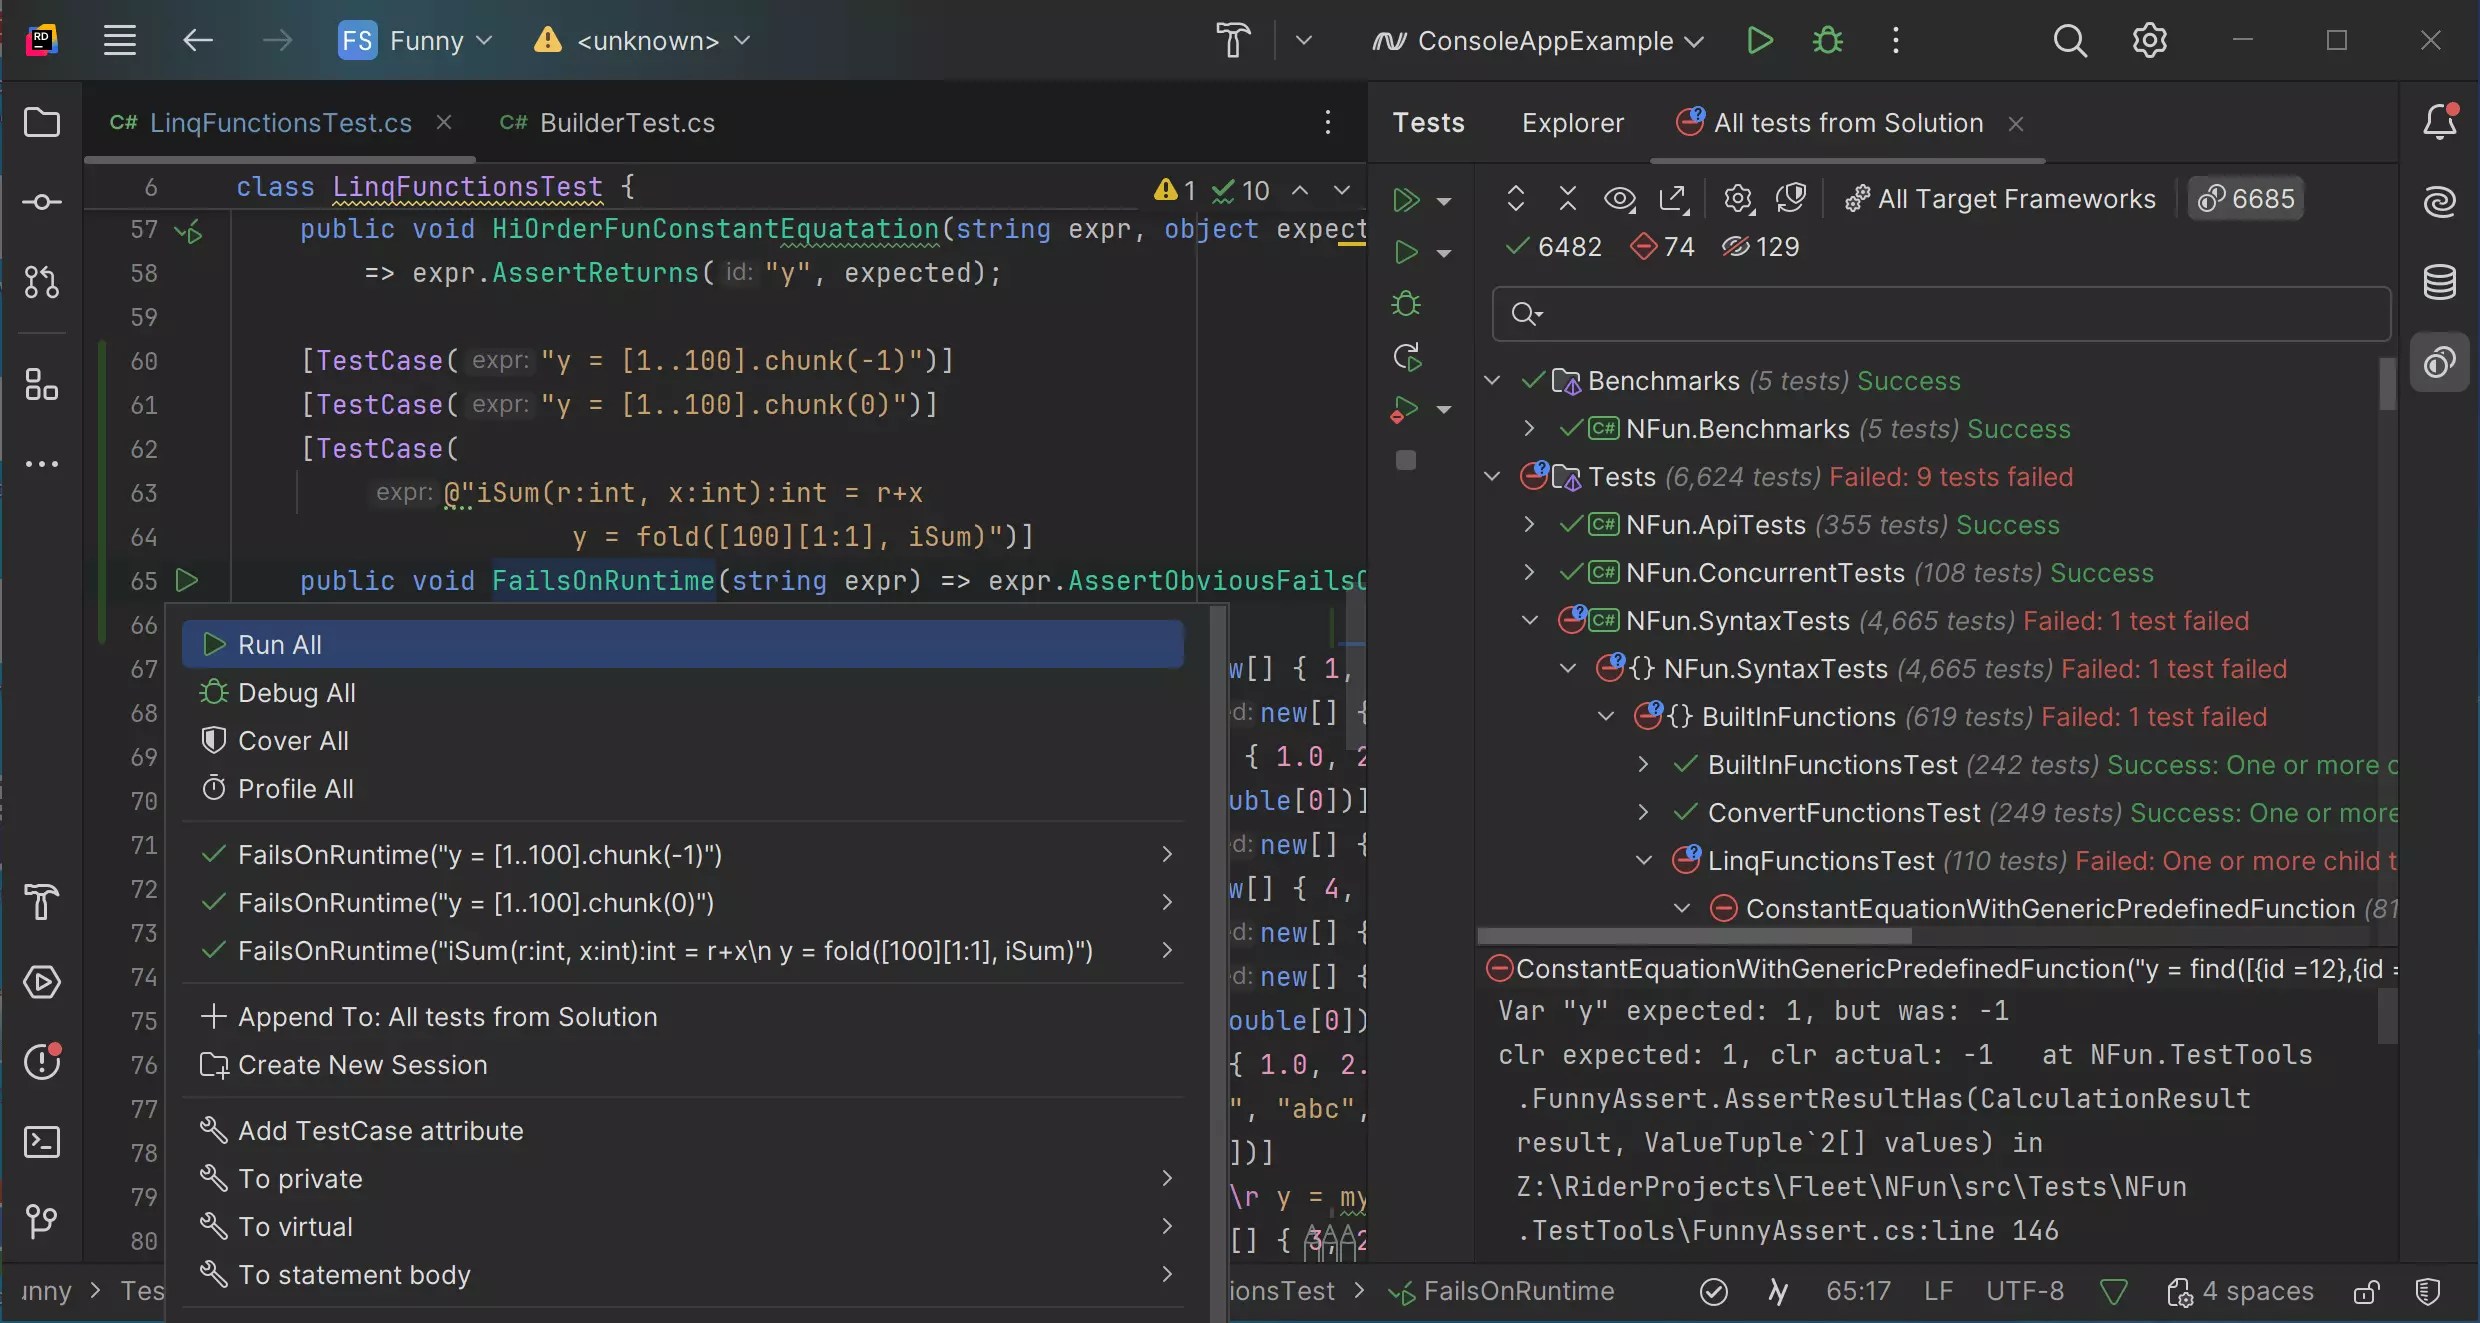Toggle the failed tests filter showing 74
The width and height of the screenshot is (2480, 1323).
1662,247
